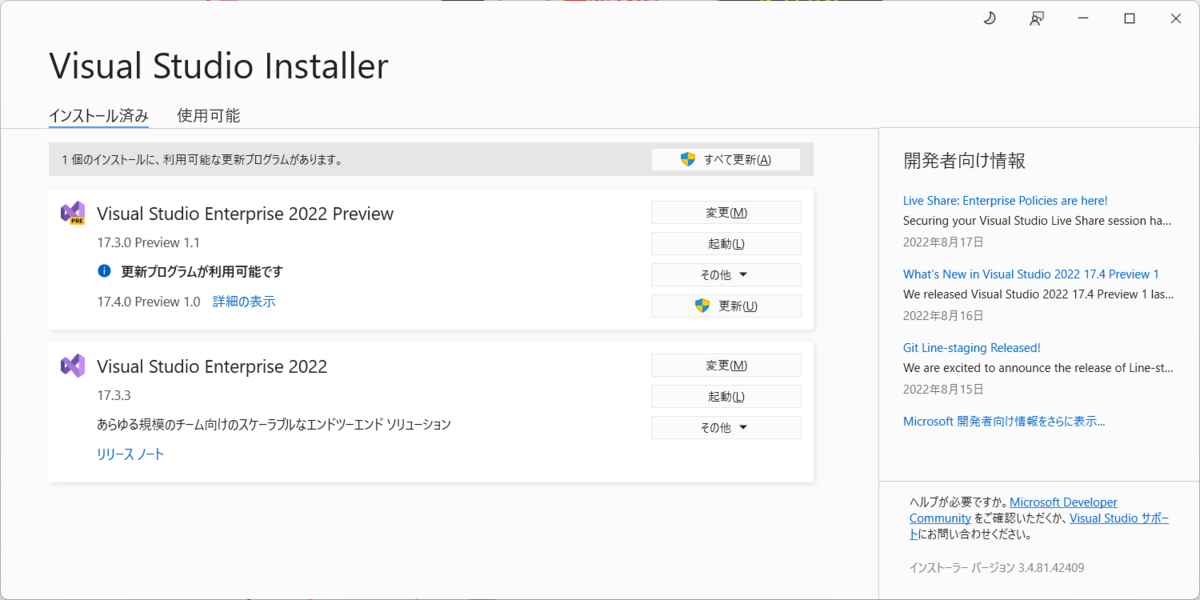Screen dimensions: 1200x600
Task: Click 更新(U) for Enterprise 2022 Preview
Action: [726, 305]
